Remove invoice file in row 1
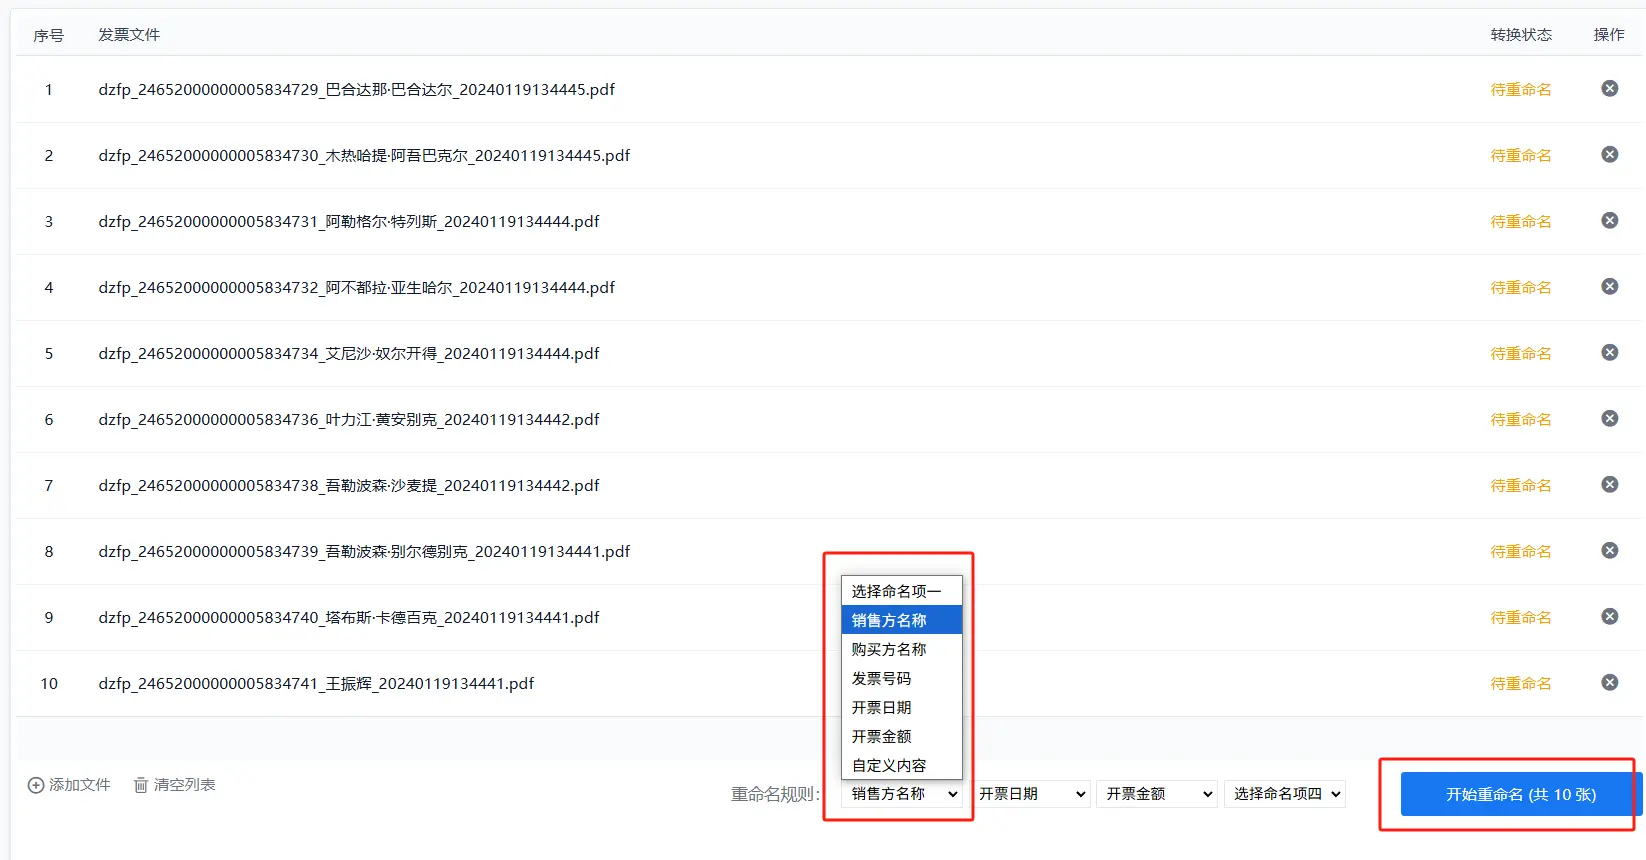This screenshot has height=860, width=1646. (1609, 89)
